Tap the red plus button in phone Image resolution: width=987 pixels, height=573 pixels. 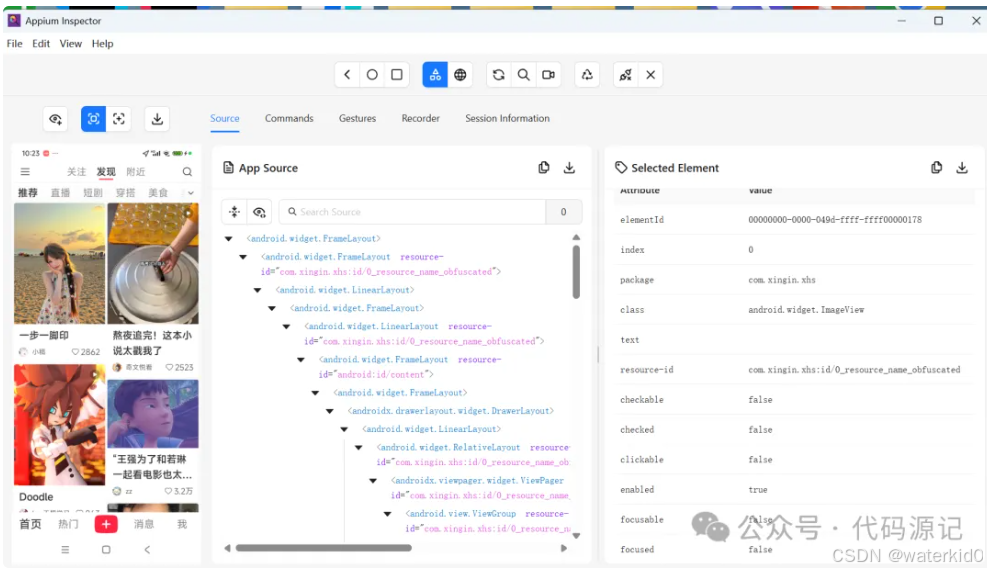(x=106, y=524)
